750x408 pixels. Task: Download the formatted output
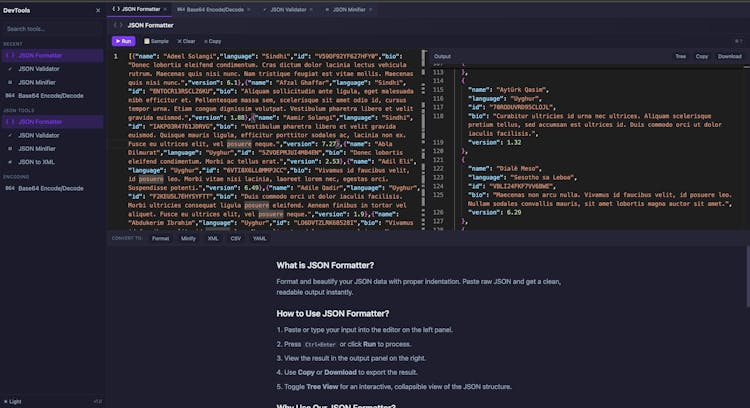click(x=730, y=57)
